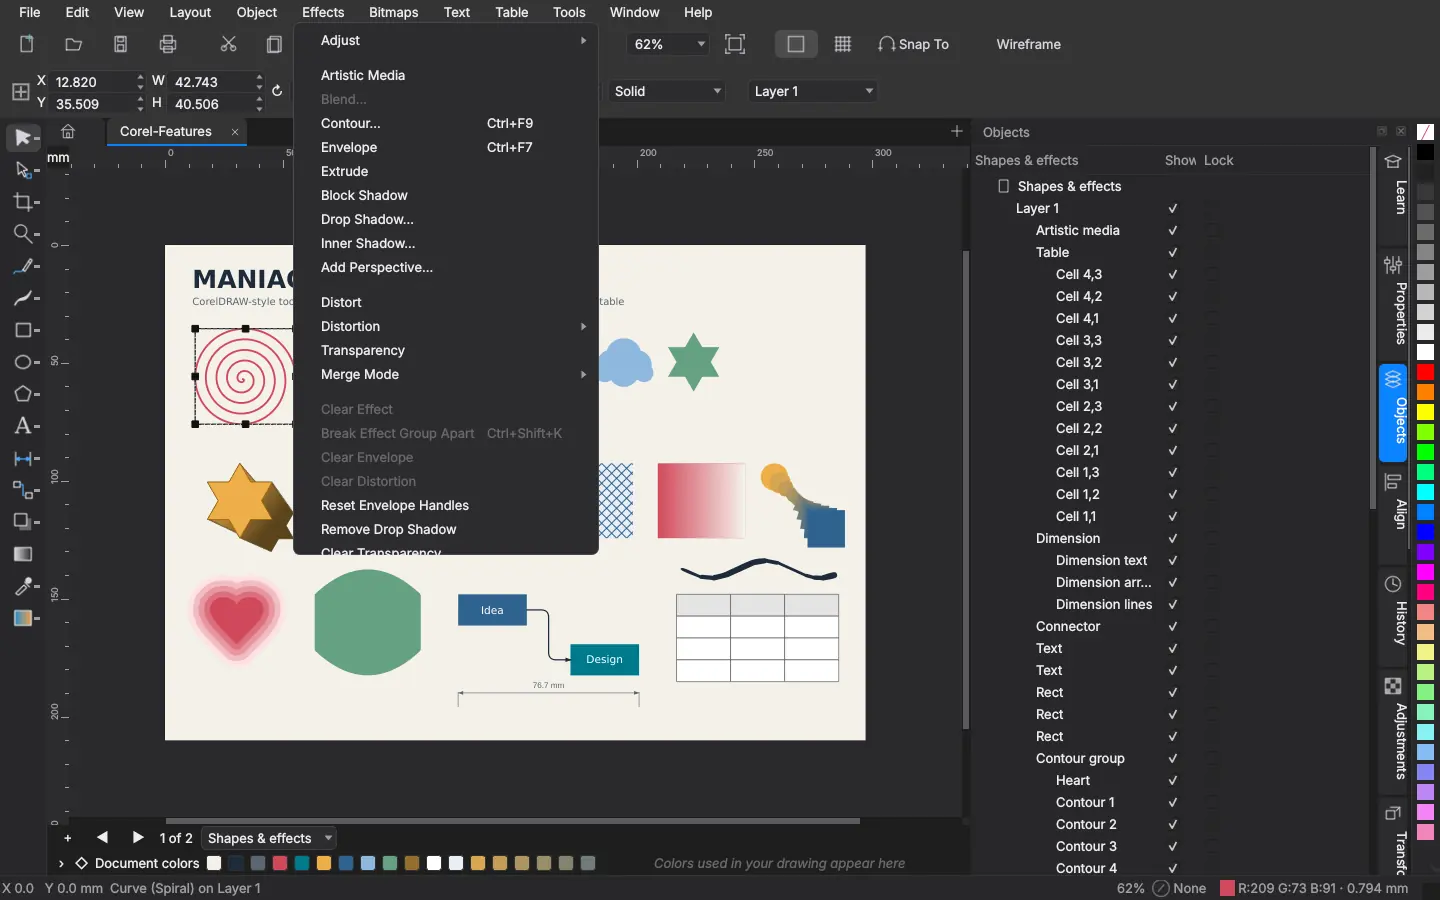Click the X position input field
This screenshot has height=900, width=1440.
coord(92,82)
